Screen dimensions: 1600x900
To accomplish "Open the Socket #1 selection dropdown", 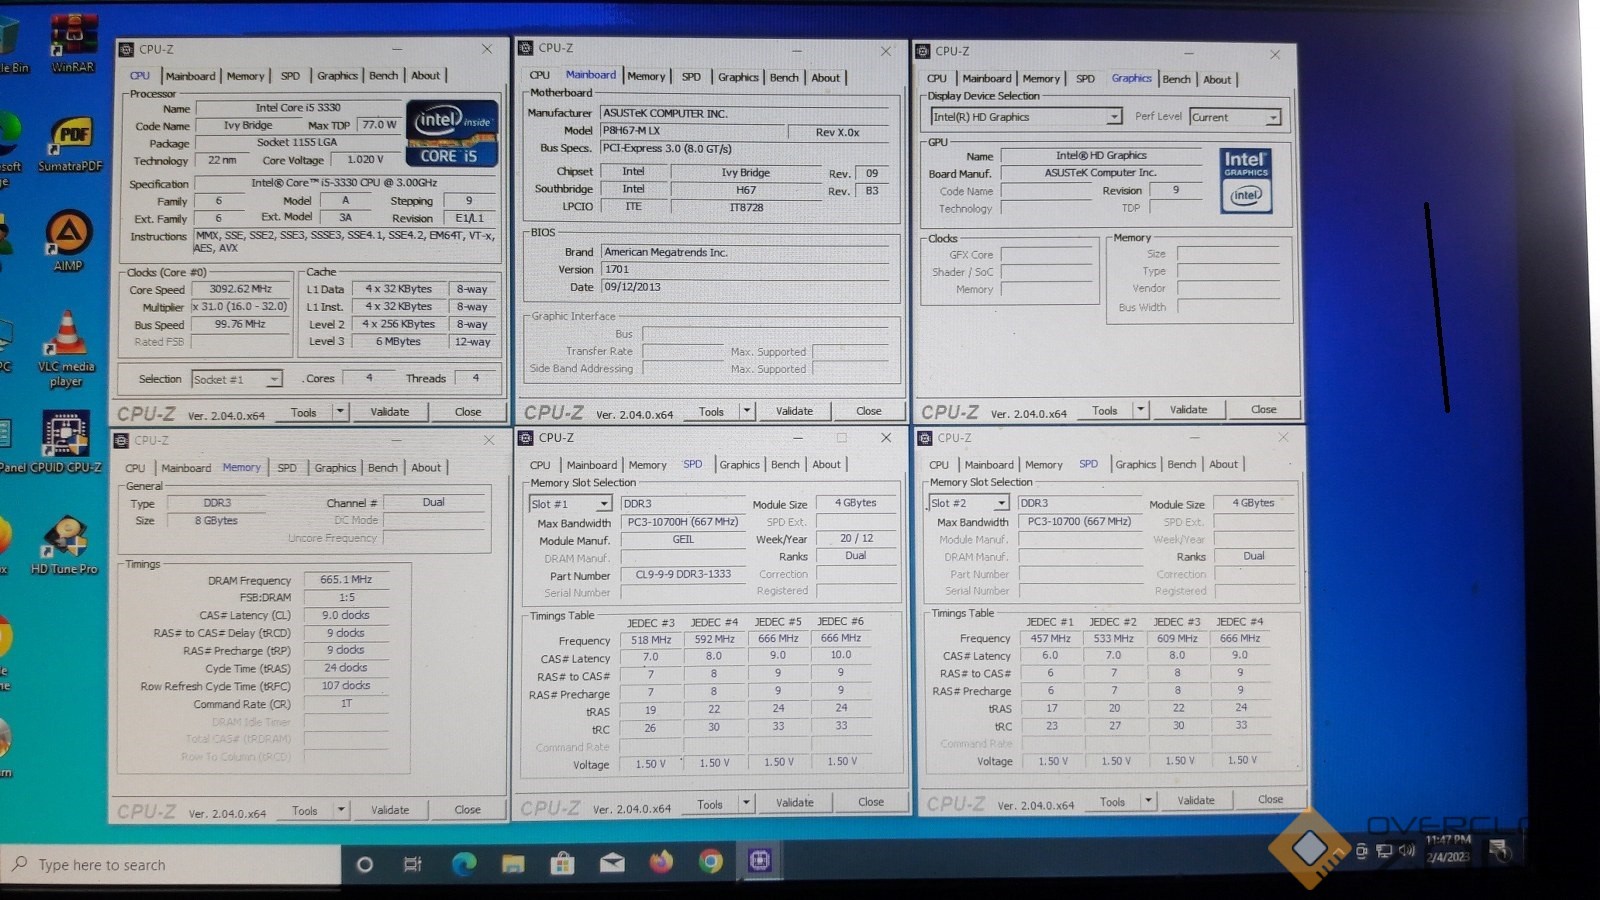I will tap(273, 379).
